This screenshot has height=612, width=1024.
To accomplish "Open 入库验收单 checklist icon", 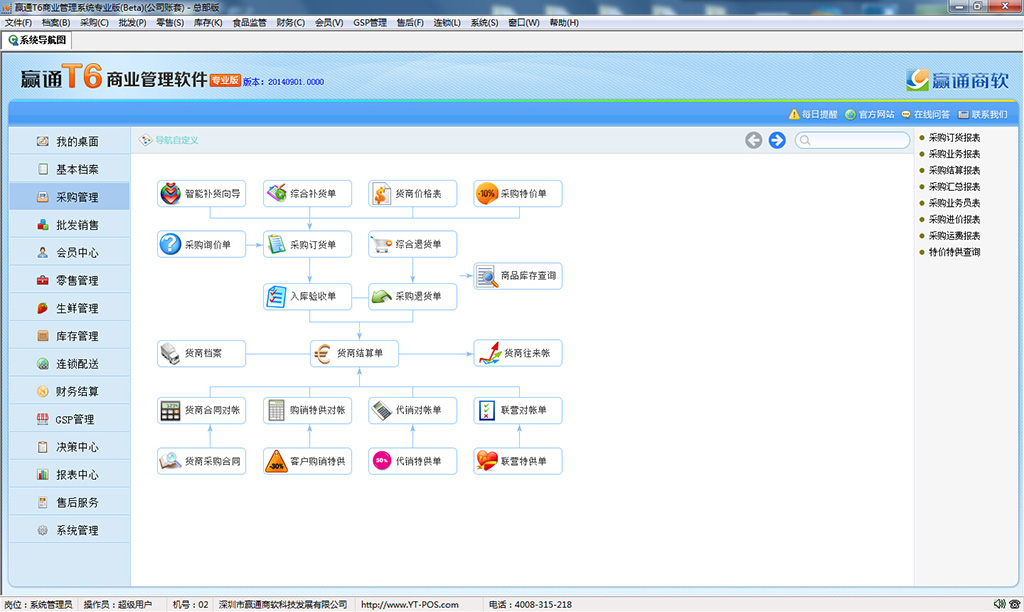I will tap(276, 296).
